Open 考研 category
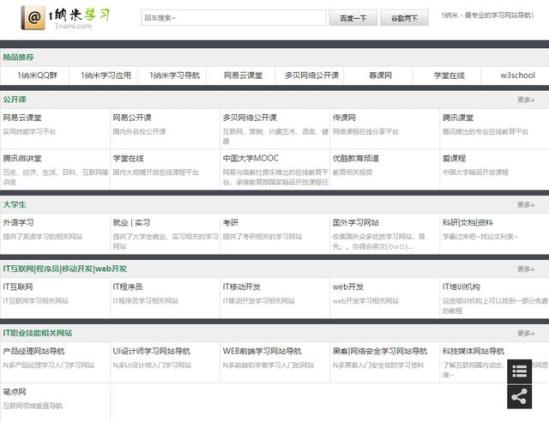 coord(230,222)
